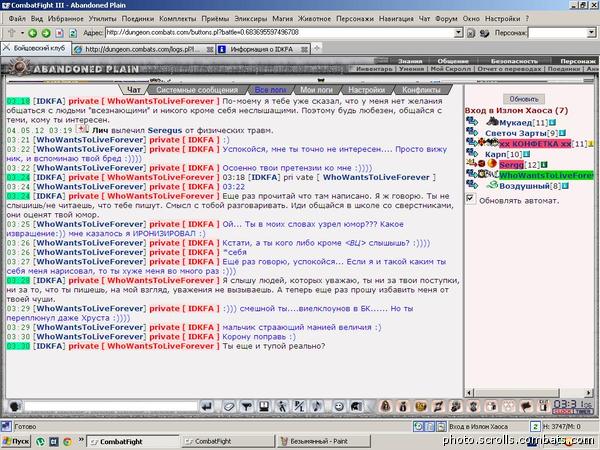Click the private message icon beside Светоч Зарты
Viewport: 600px width, 450px height.
(472, 132)
